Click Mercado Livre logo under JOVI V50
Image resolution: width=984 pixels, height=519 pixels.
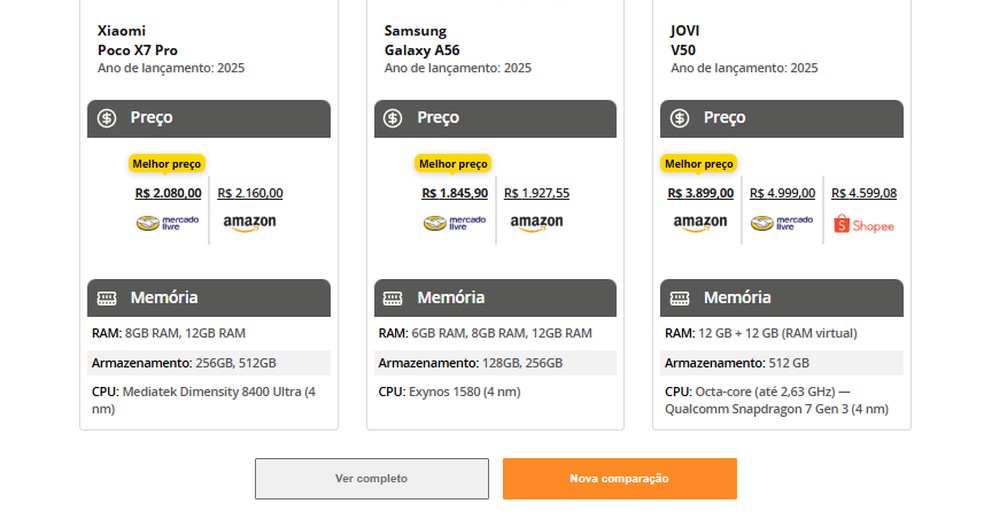point(782,223)
